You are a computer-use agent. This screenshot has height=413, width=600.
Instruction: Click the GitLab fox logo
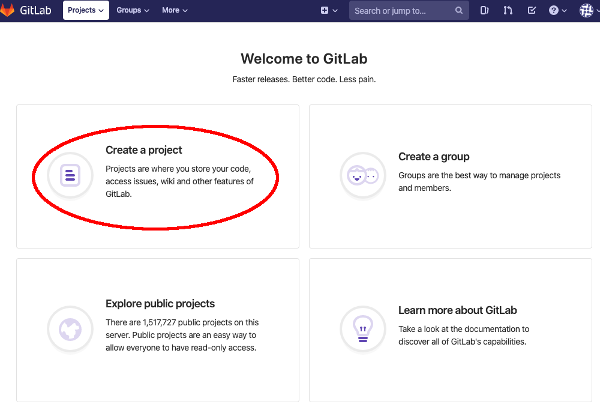(7, 10)
